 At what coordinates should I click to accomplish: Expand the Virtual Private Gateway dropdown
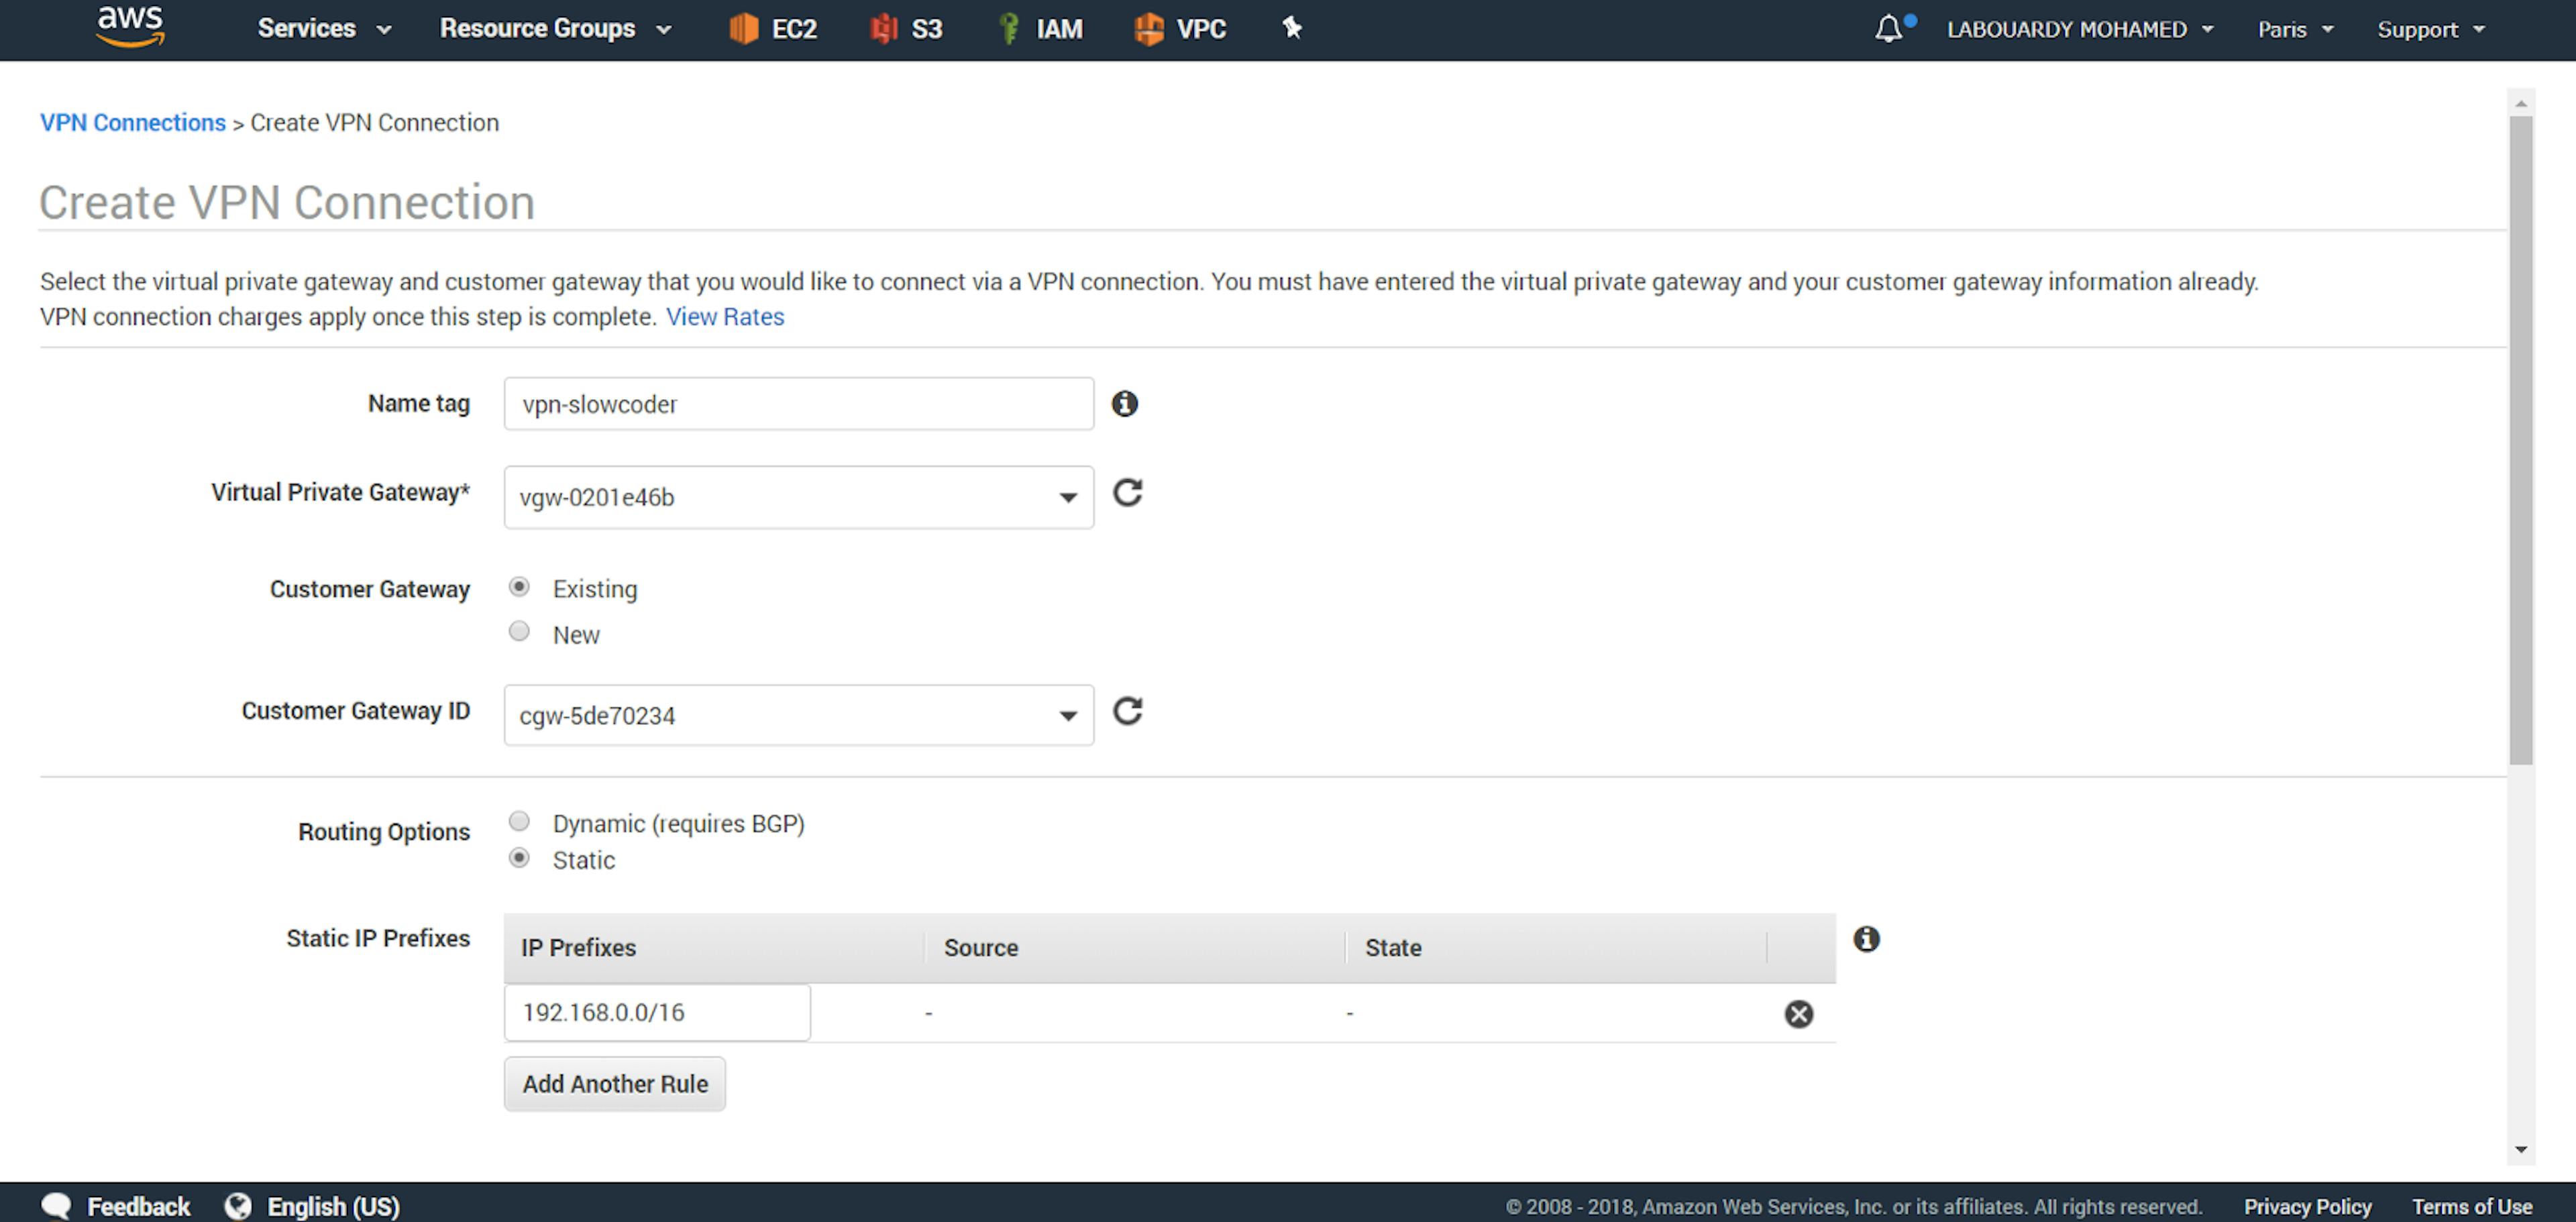click(x=798, y=497)
